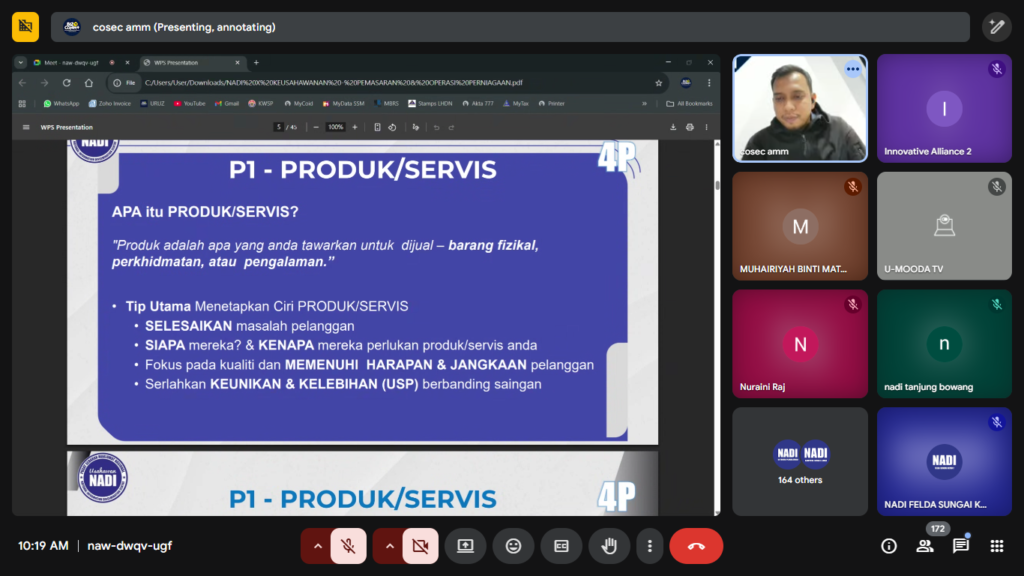Click the annotation pen icon at top right
This screenshot has height=576, width=1024.
(x=996, y=27)
